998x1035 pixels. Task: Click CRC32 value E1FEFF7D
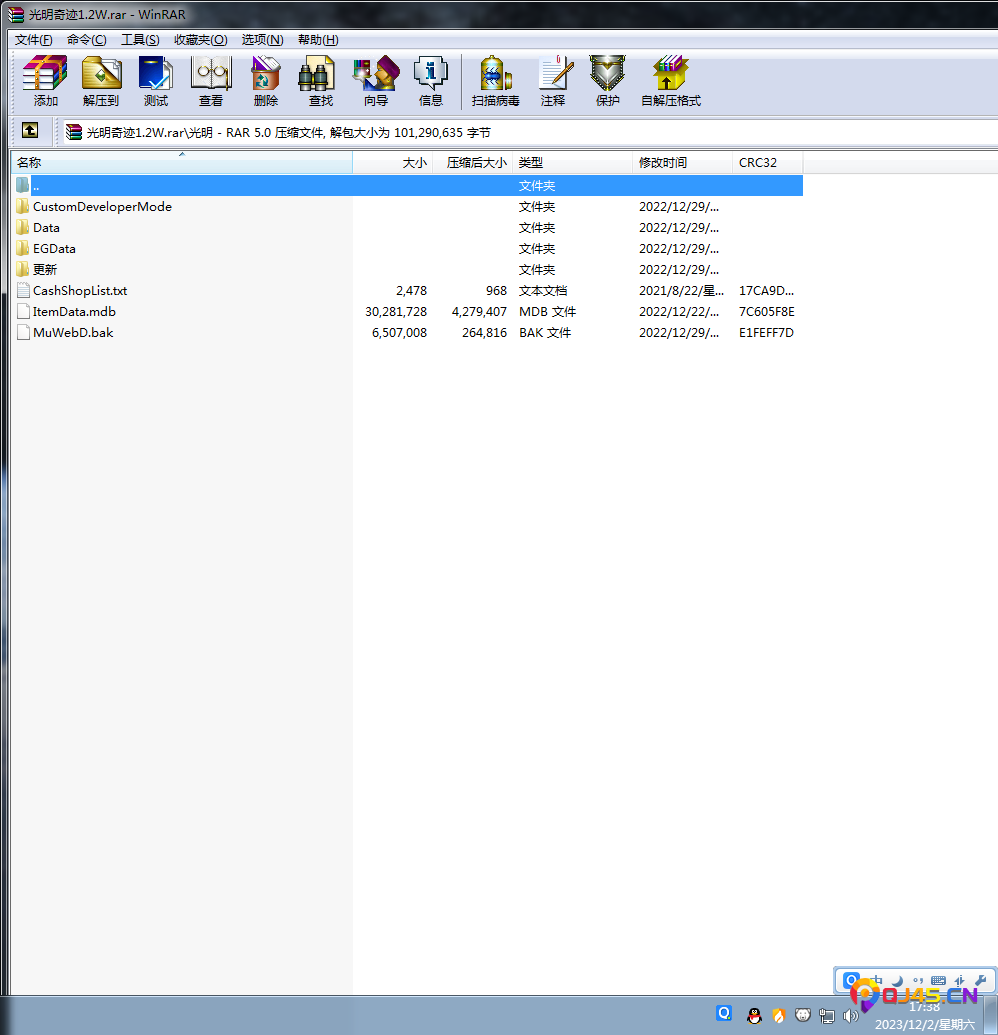pyautogui.click(x=766, y=333)
